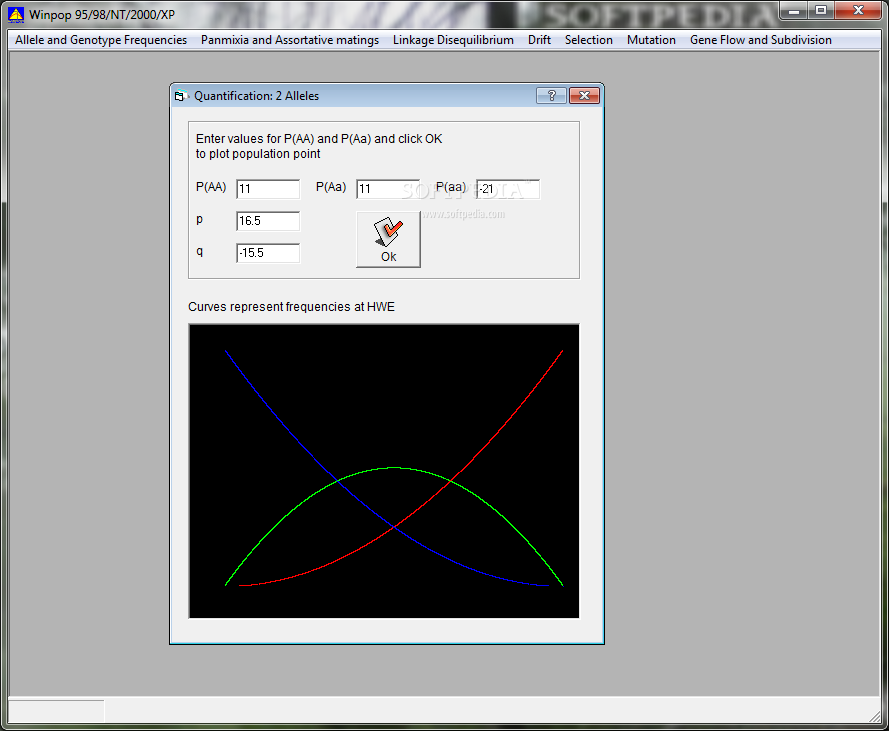Click the Quantification dialog title icon
Image resolution: width=889 pixels, height=731 pixels.
coord(181,96)
